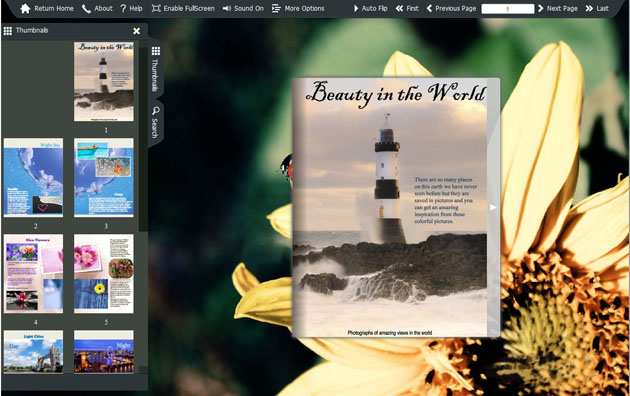Image resolution: width=630 pixels, height=396 pixels.
Task: Click the Previous Page arrow icon
Action: (x=429, y=8)
